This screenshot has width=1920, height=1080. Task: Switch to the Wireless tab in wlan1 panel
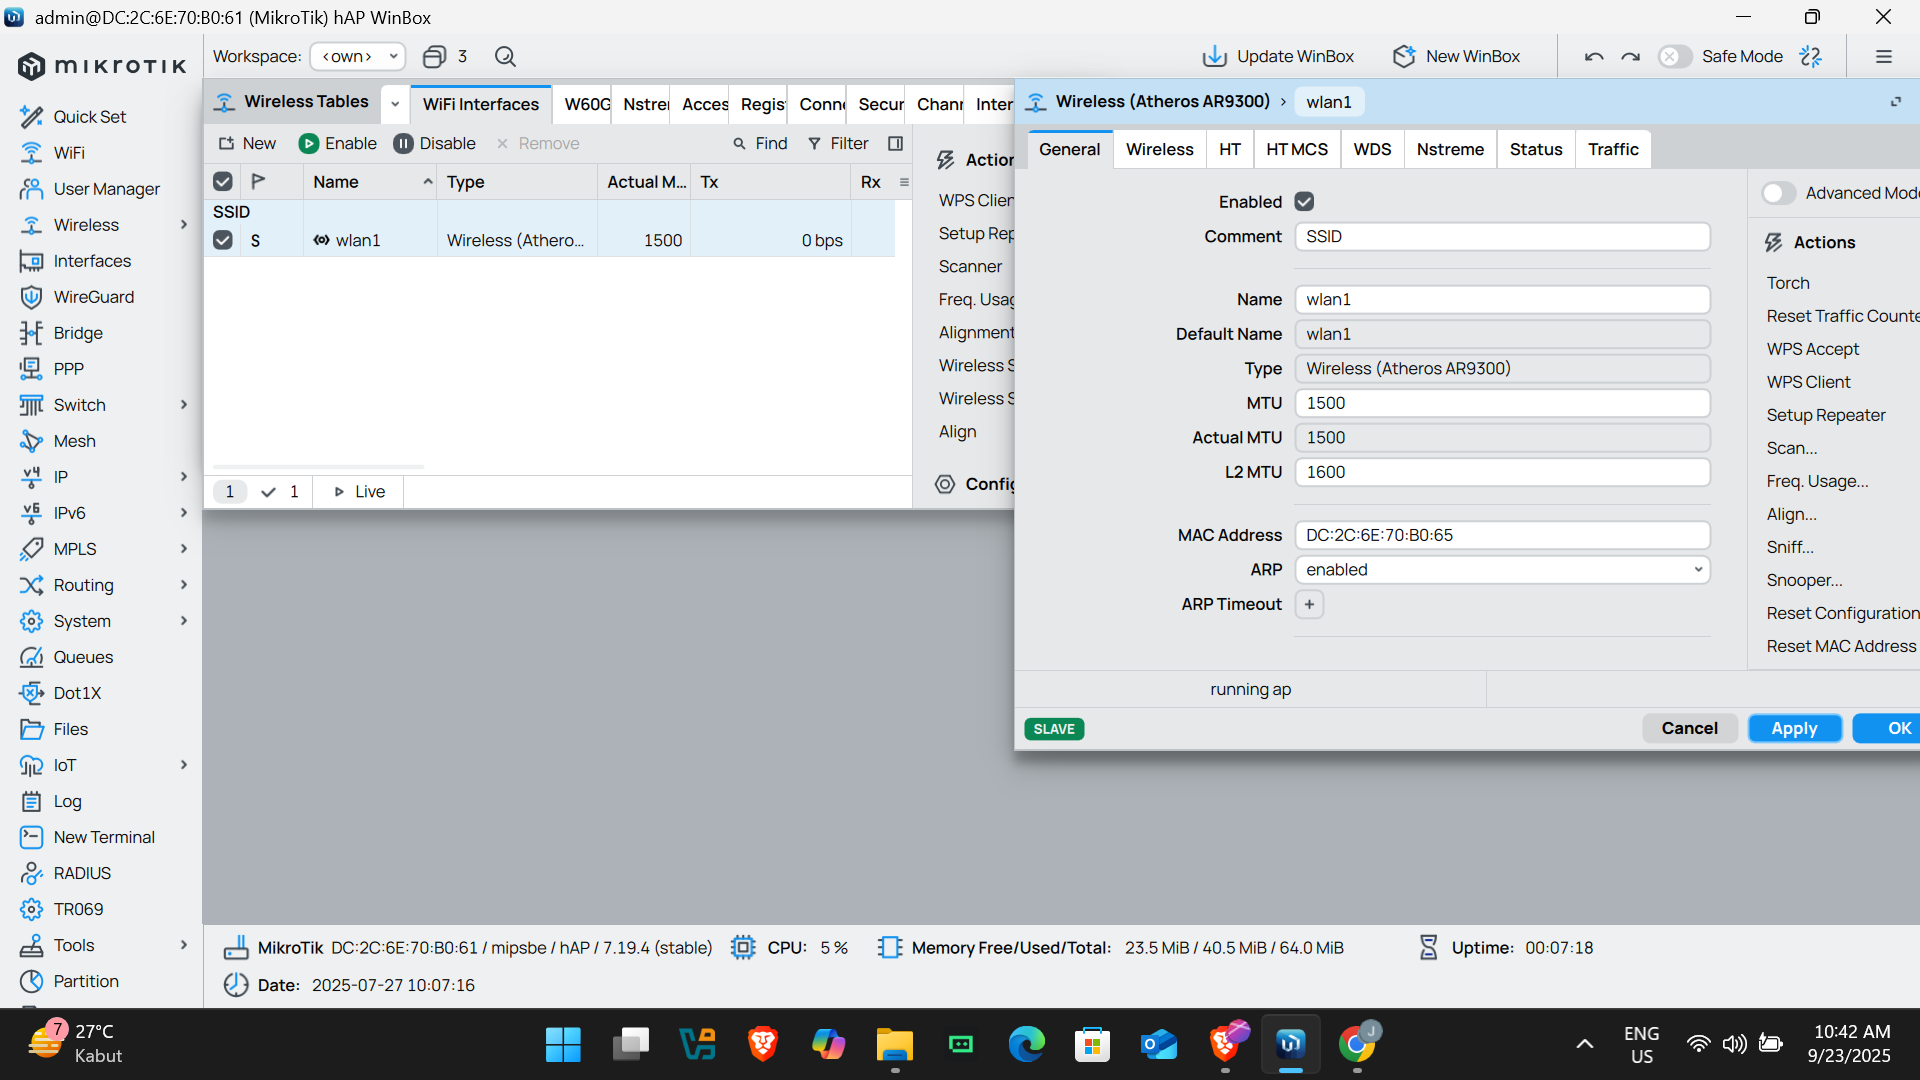(x=1159, y=149)
